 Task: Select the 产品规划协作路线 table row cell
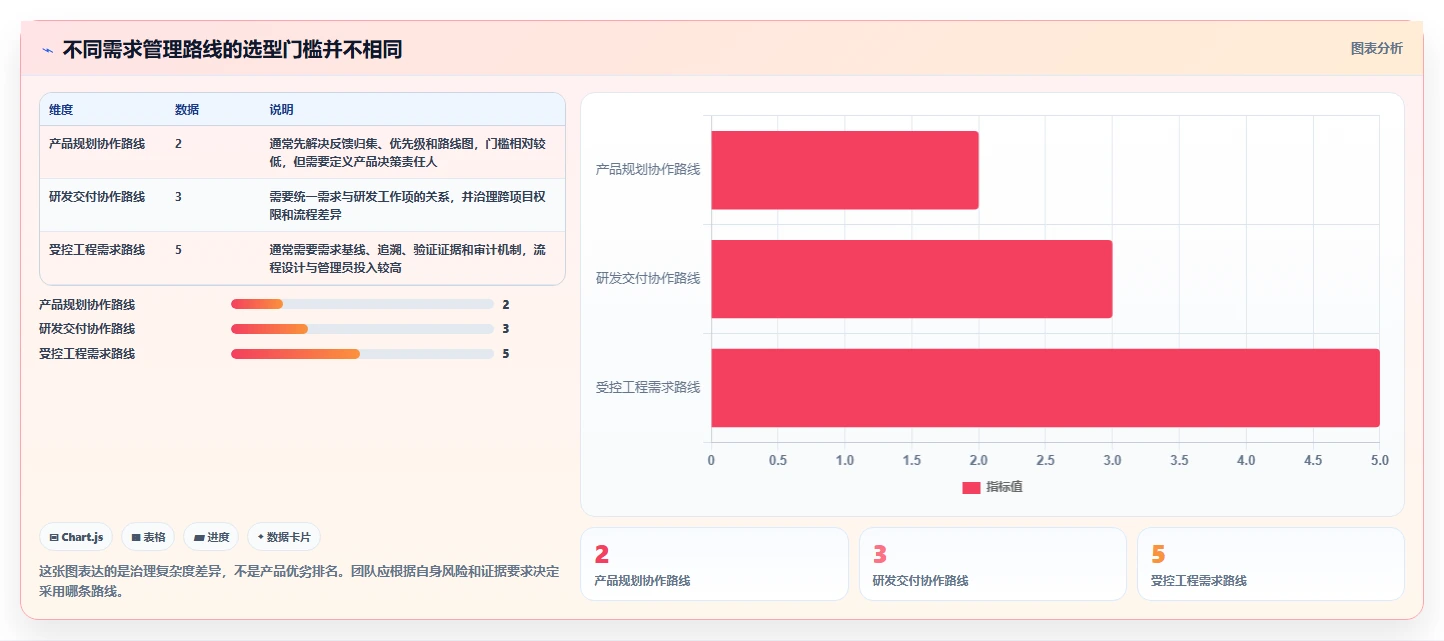pos(97,144)
